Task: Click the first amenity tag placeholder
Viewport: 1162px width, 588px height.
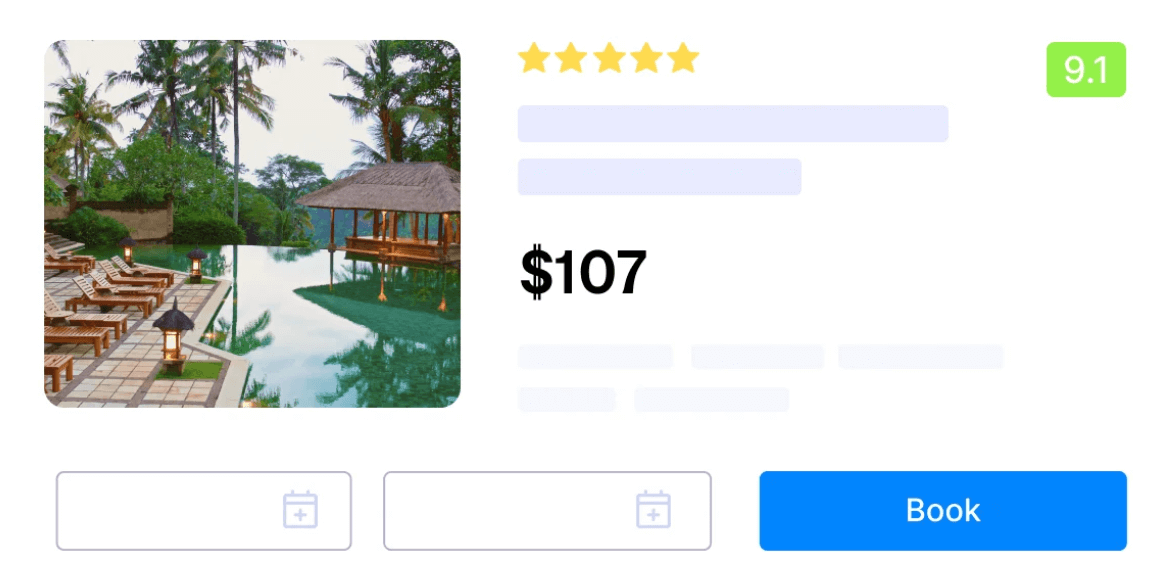Action: (x=595, y=357)
